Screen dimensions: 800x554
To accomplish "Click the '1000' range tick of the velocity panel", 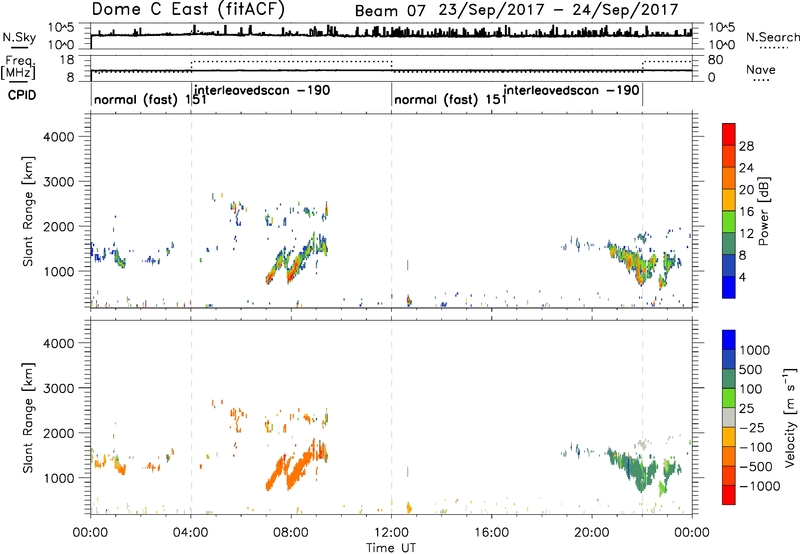I will click(59, 478).
